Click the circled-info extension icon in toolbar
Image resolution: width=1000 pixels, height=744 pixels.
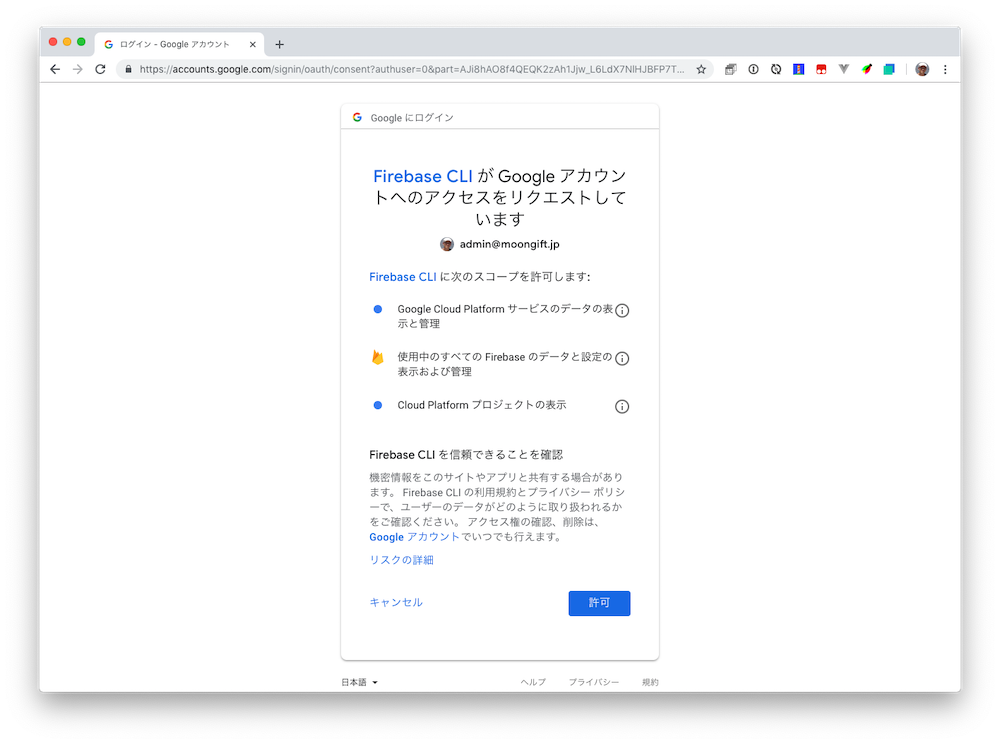(753, 69)
